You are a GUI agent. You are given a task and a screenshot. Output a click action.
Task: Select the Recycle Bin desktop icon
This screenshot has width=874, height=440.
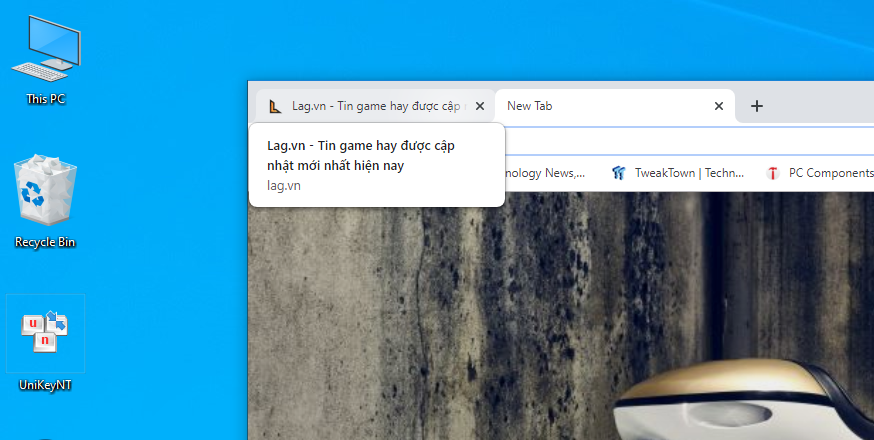pos(45,201)
